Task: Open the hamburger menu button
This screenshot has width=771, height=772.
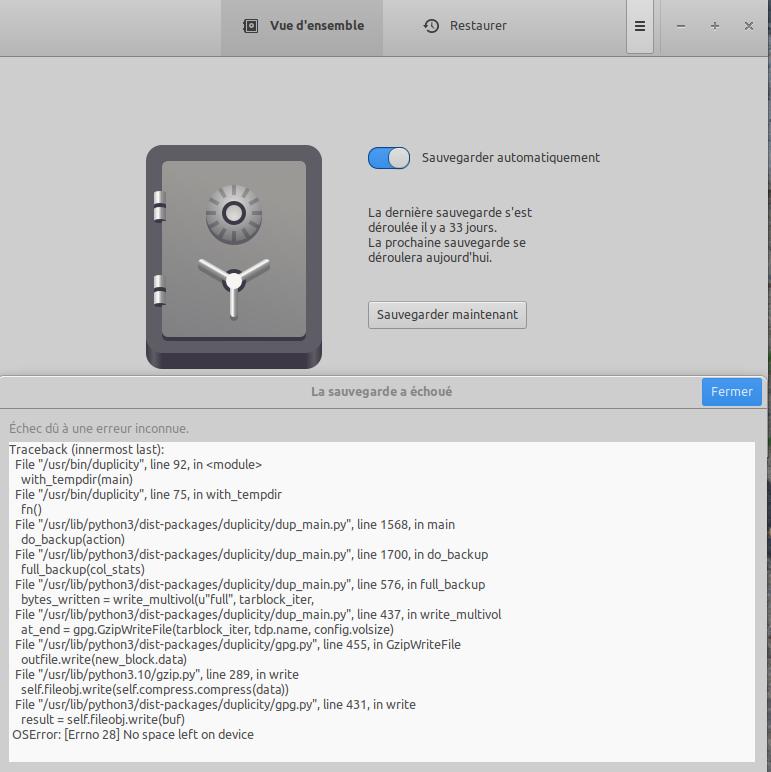Action: point(640,26)
